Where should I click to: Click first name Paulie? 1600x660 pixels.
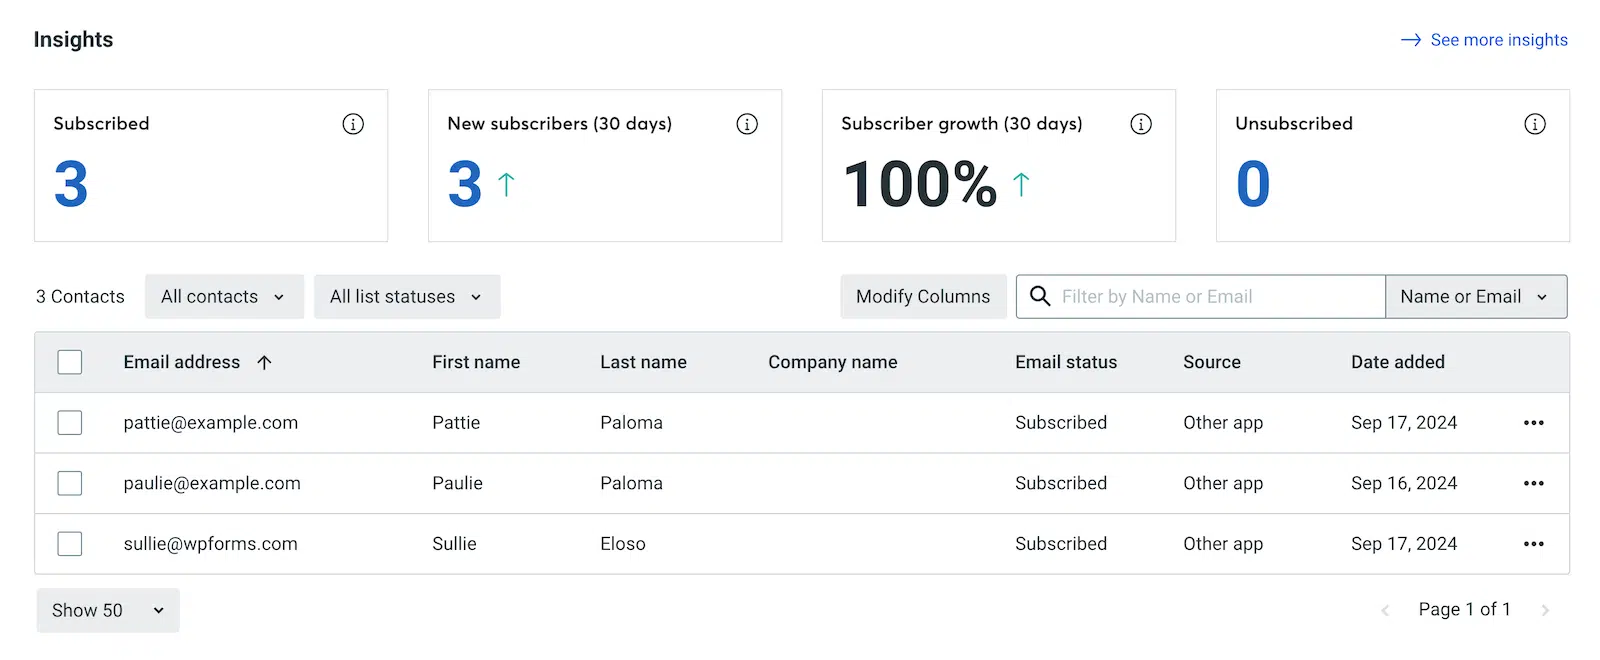click(457, 483)
